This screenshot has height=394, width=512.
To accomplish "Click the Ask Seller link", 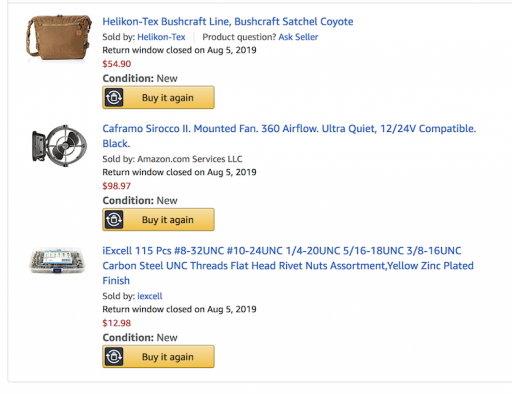I will coord(298,37).
